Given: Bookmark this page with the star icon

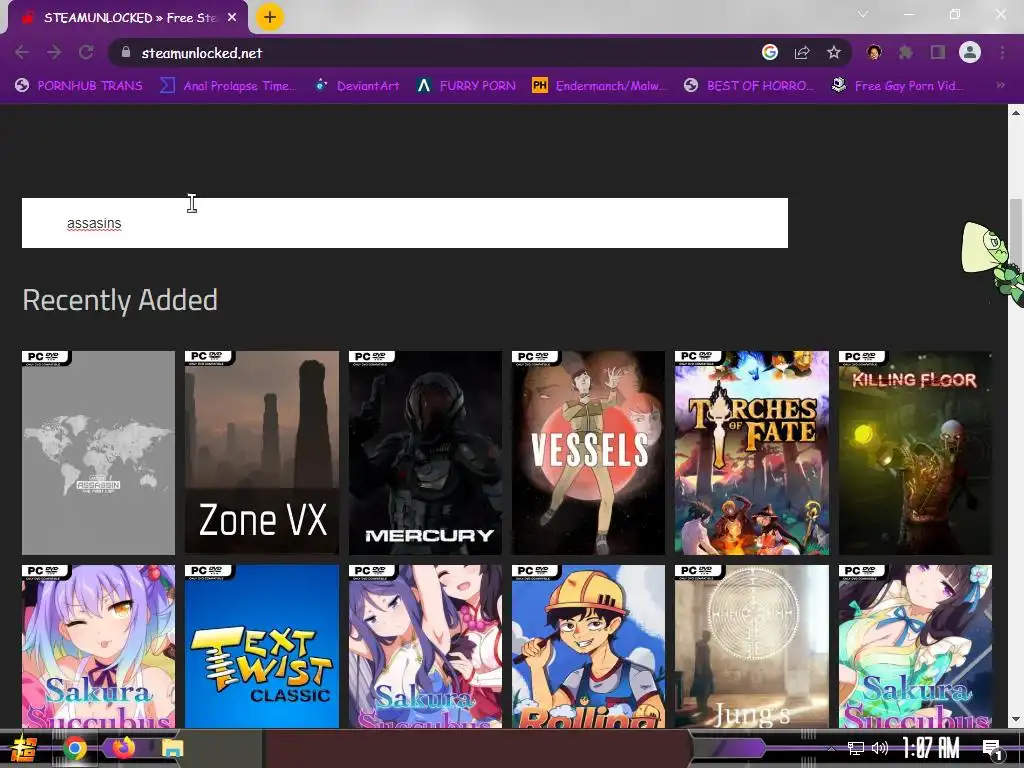Looking at the screenshot, I should coord(834,52).
